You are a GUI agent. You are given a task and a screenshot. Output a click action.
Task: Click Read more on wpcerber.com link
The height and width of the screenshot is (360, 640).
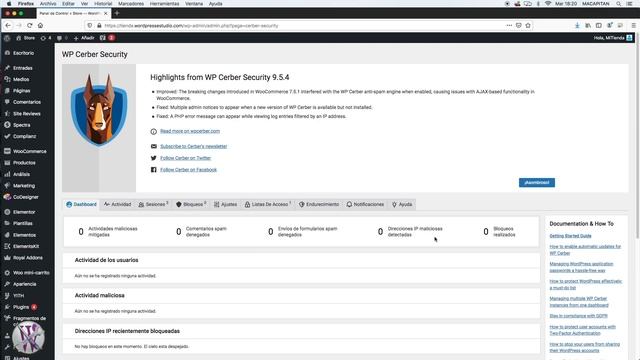click(x=190, y=131)
